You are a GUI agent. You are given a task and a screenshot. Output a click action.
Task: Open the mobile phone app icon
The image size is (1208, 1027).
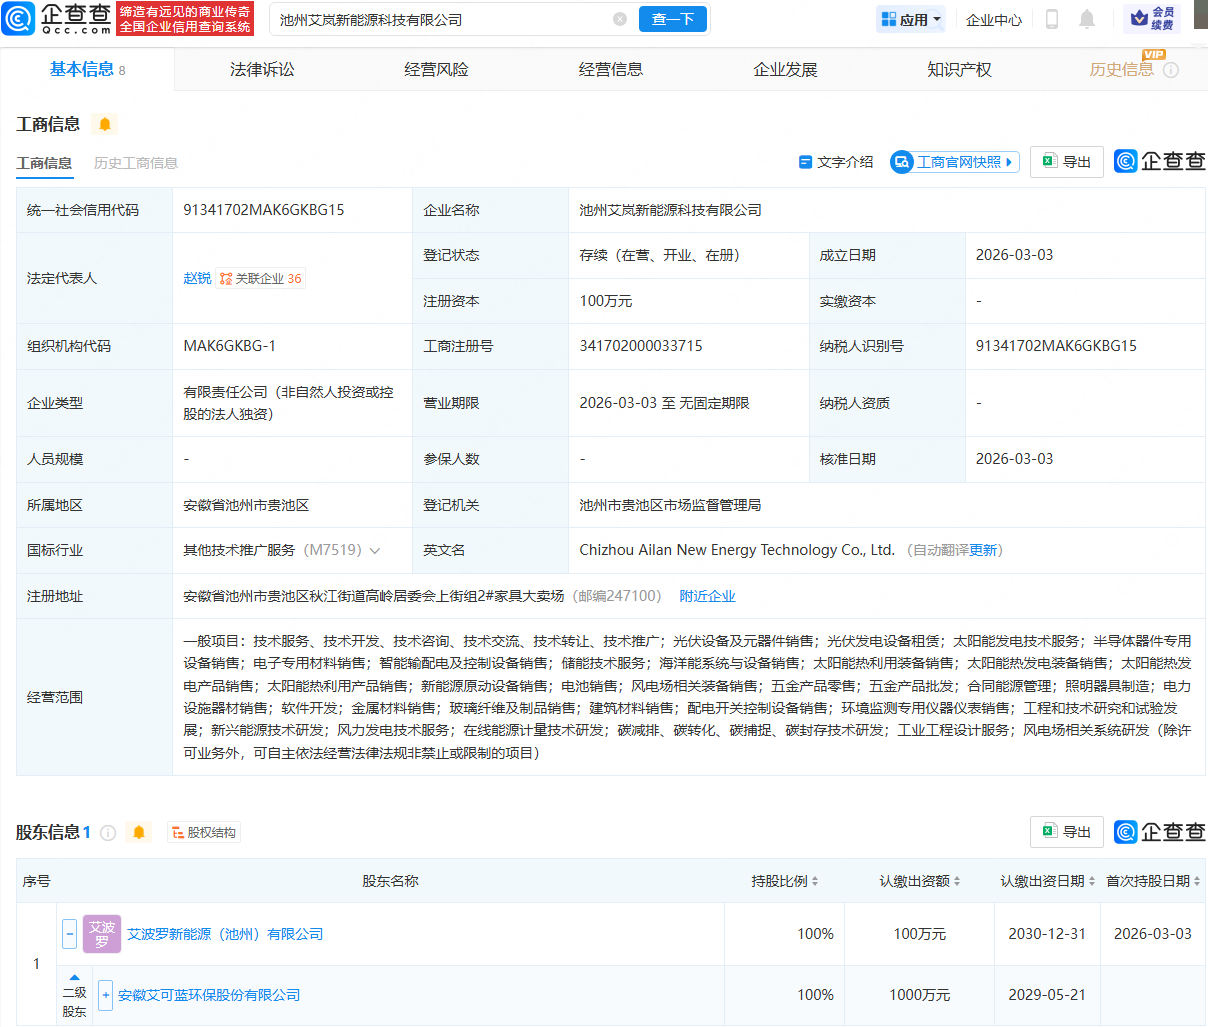coord(1052,19)
